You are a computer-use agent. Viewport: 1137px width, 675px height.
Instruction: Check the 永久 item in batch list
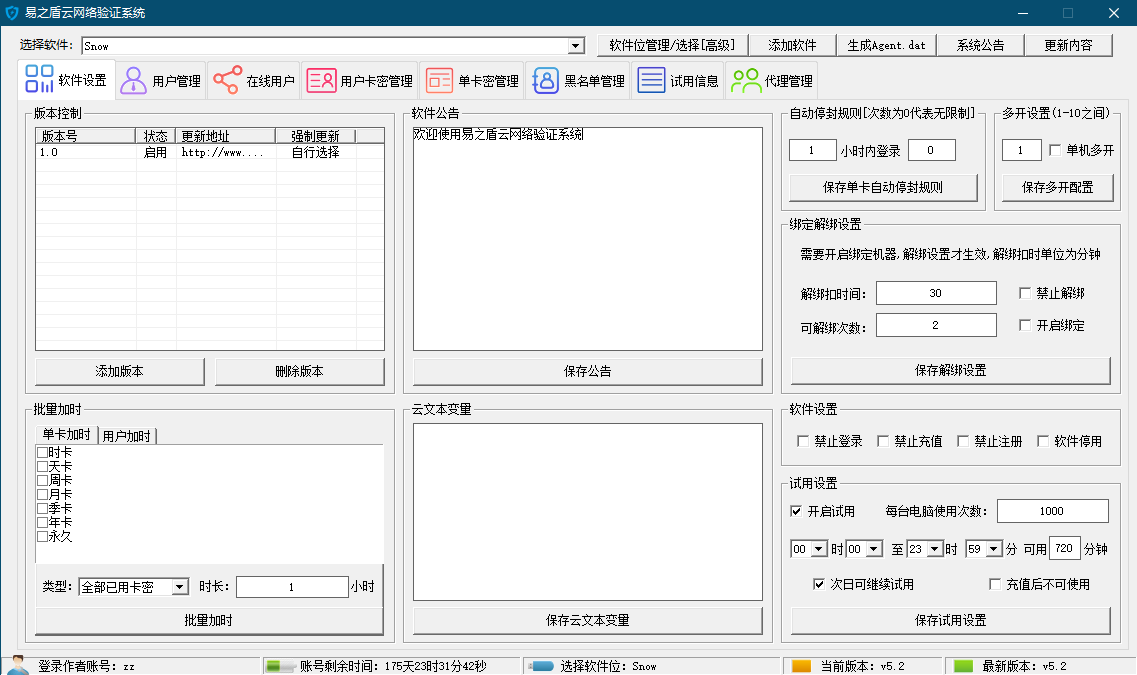pos(42,537)
